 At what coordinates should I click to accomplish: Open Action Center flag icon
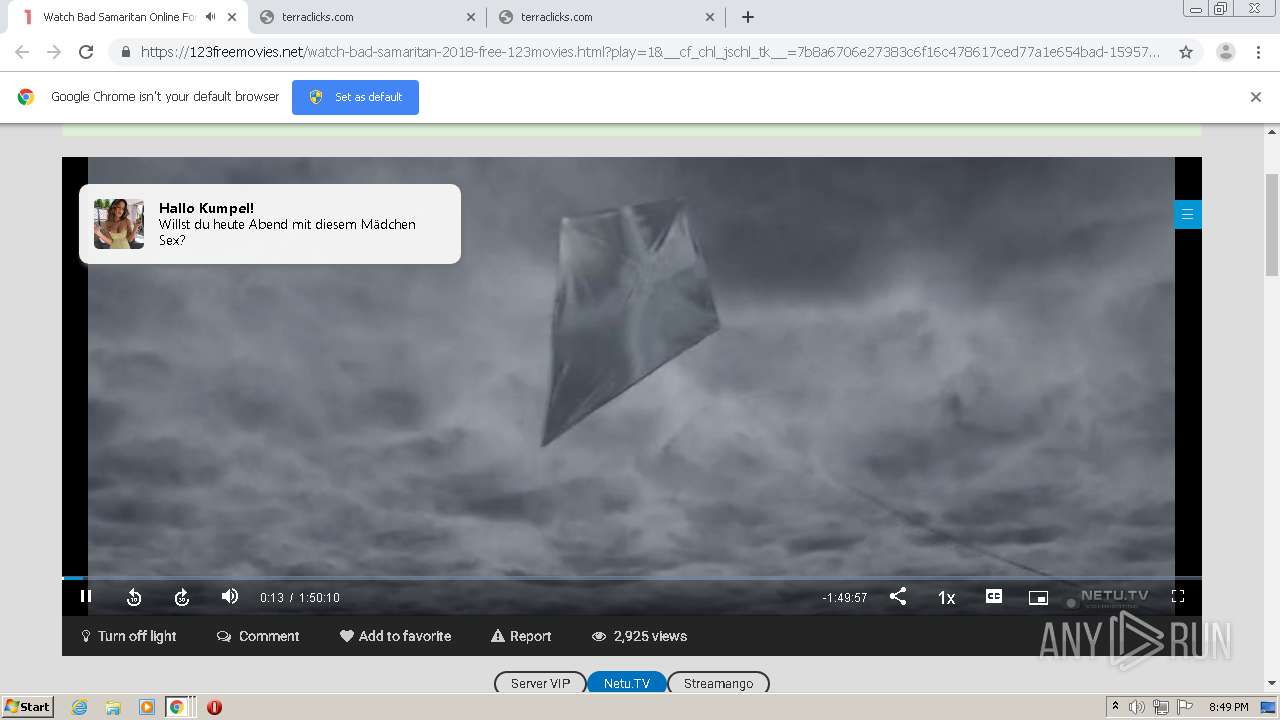click(1184, 707)
